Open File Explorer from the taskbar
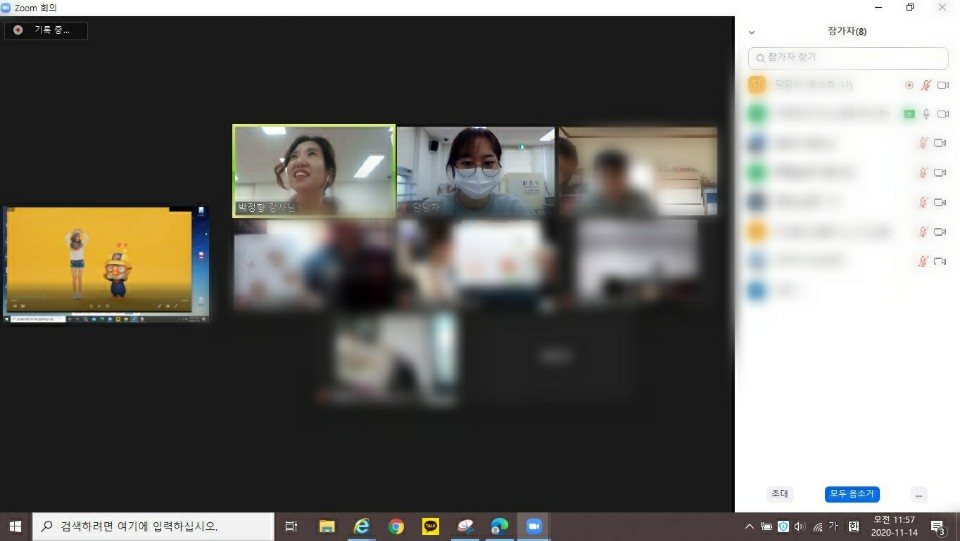The height and width of the screenshot is (541, 960). point(327,526)
